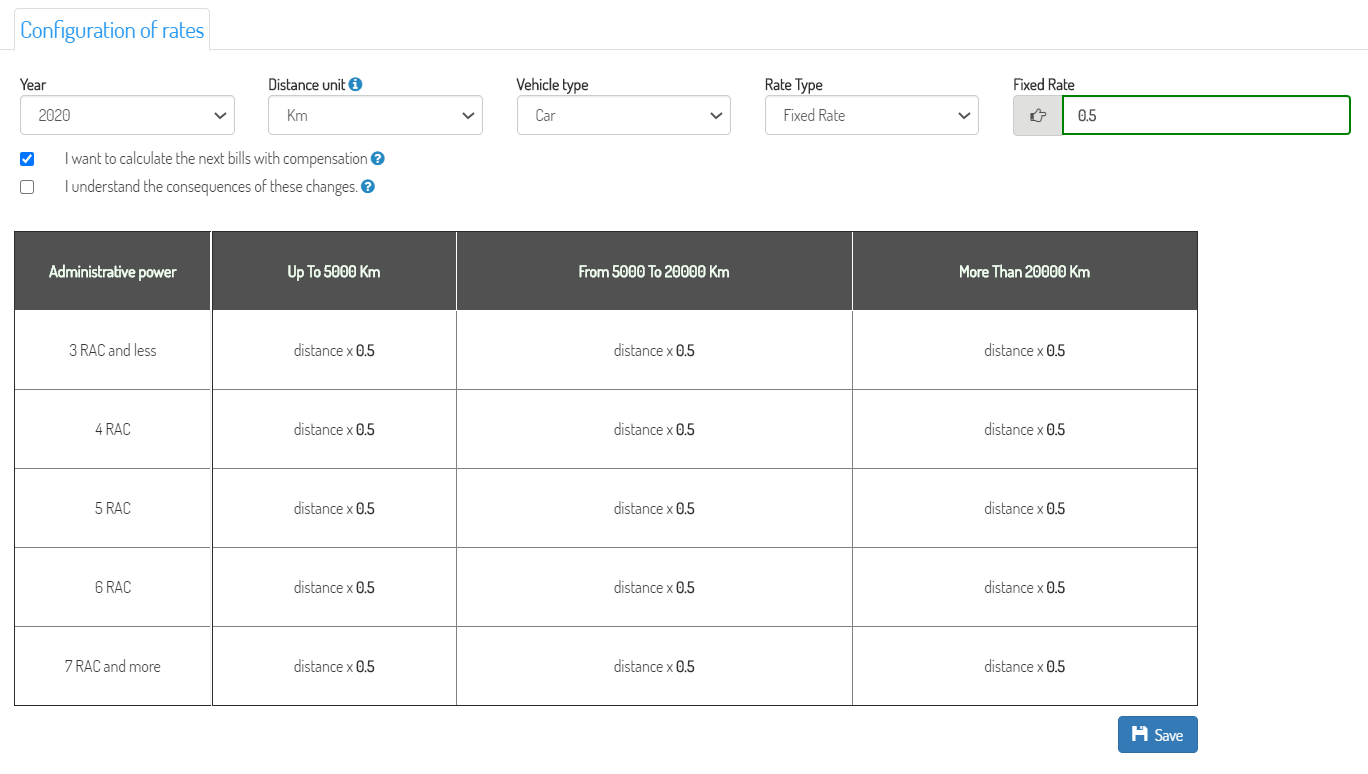The image size is (1368, 774).
Task: Click the Administrative power column header
Action: click(x=113, y=271)
